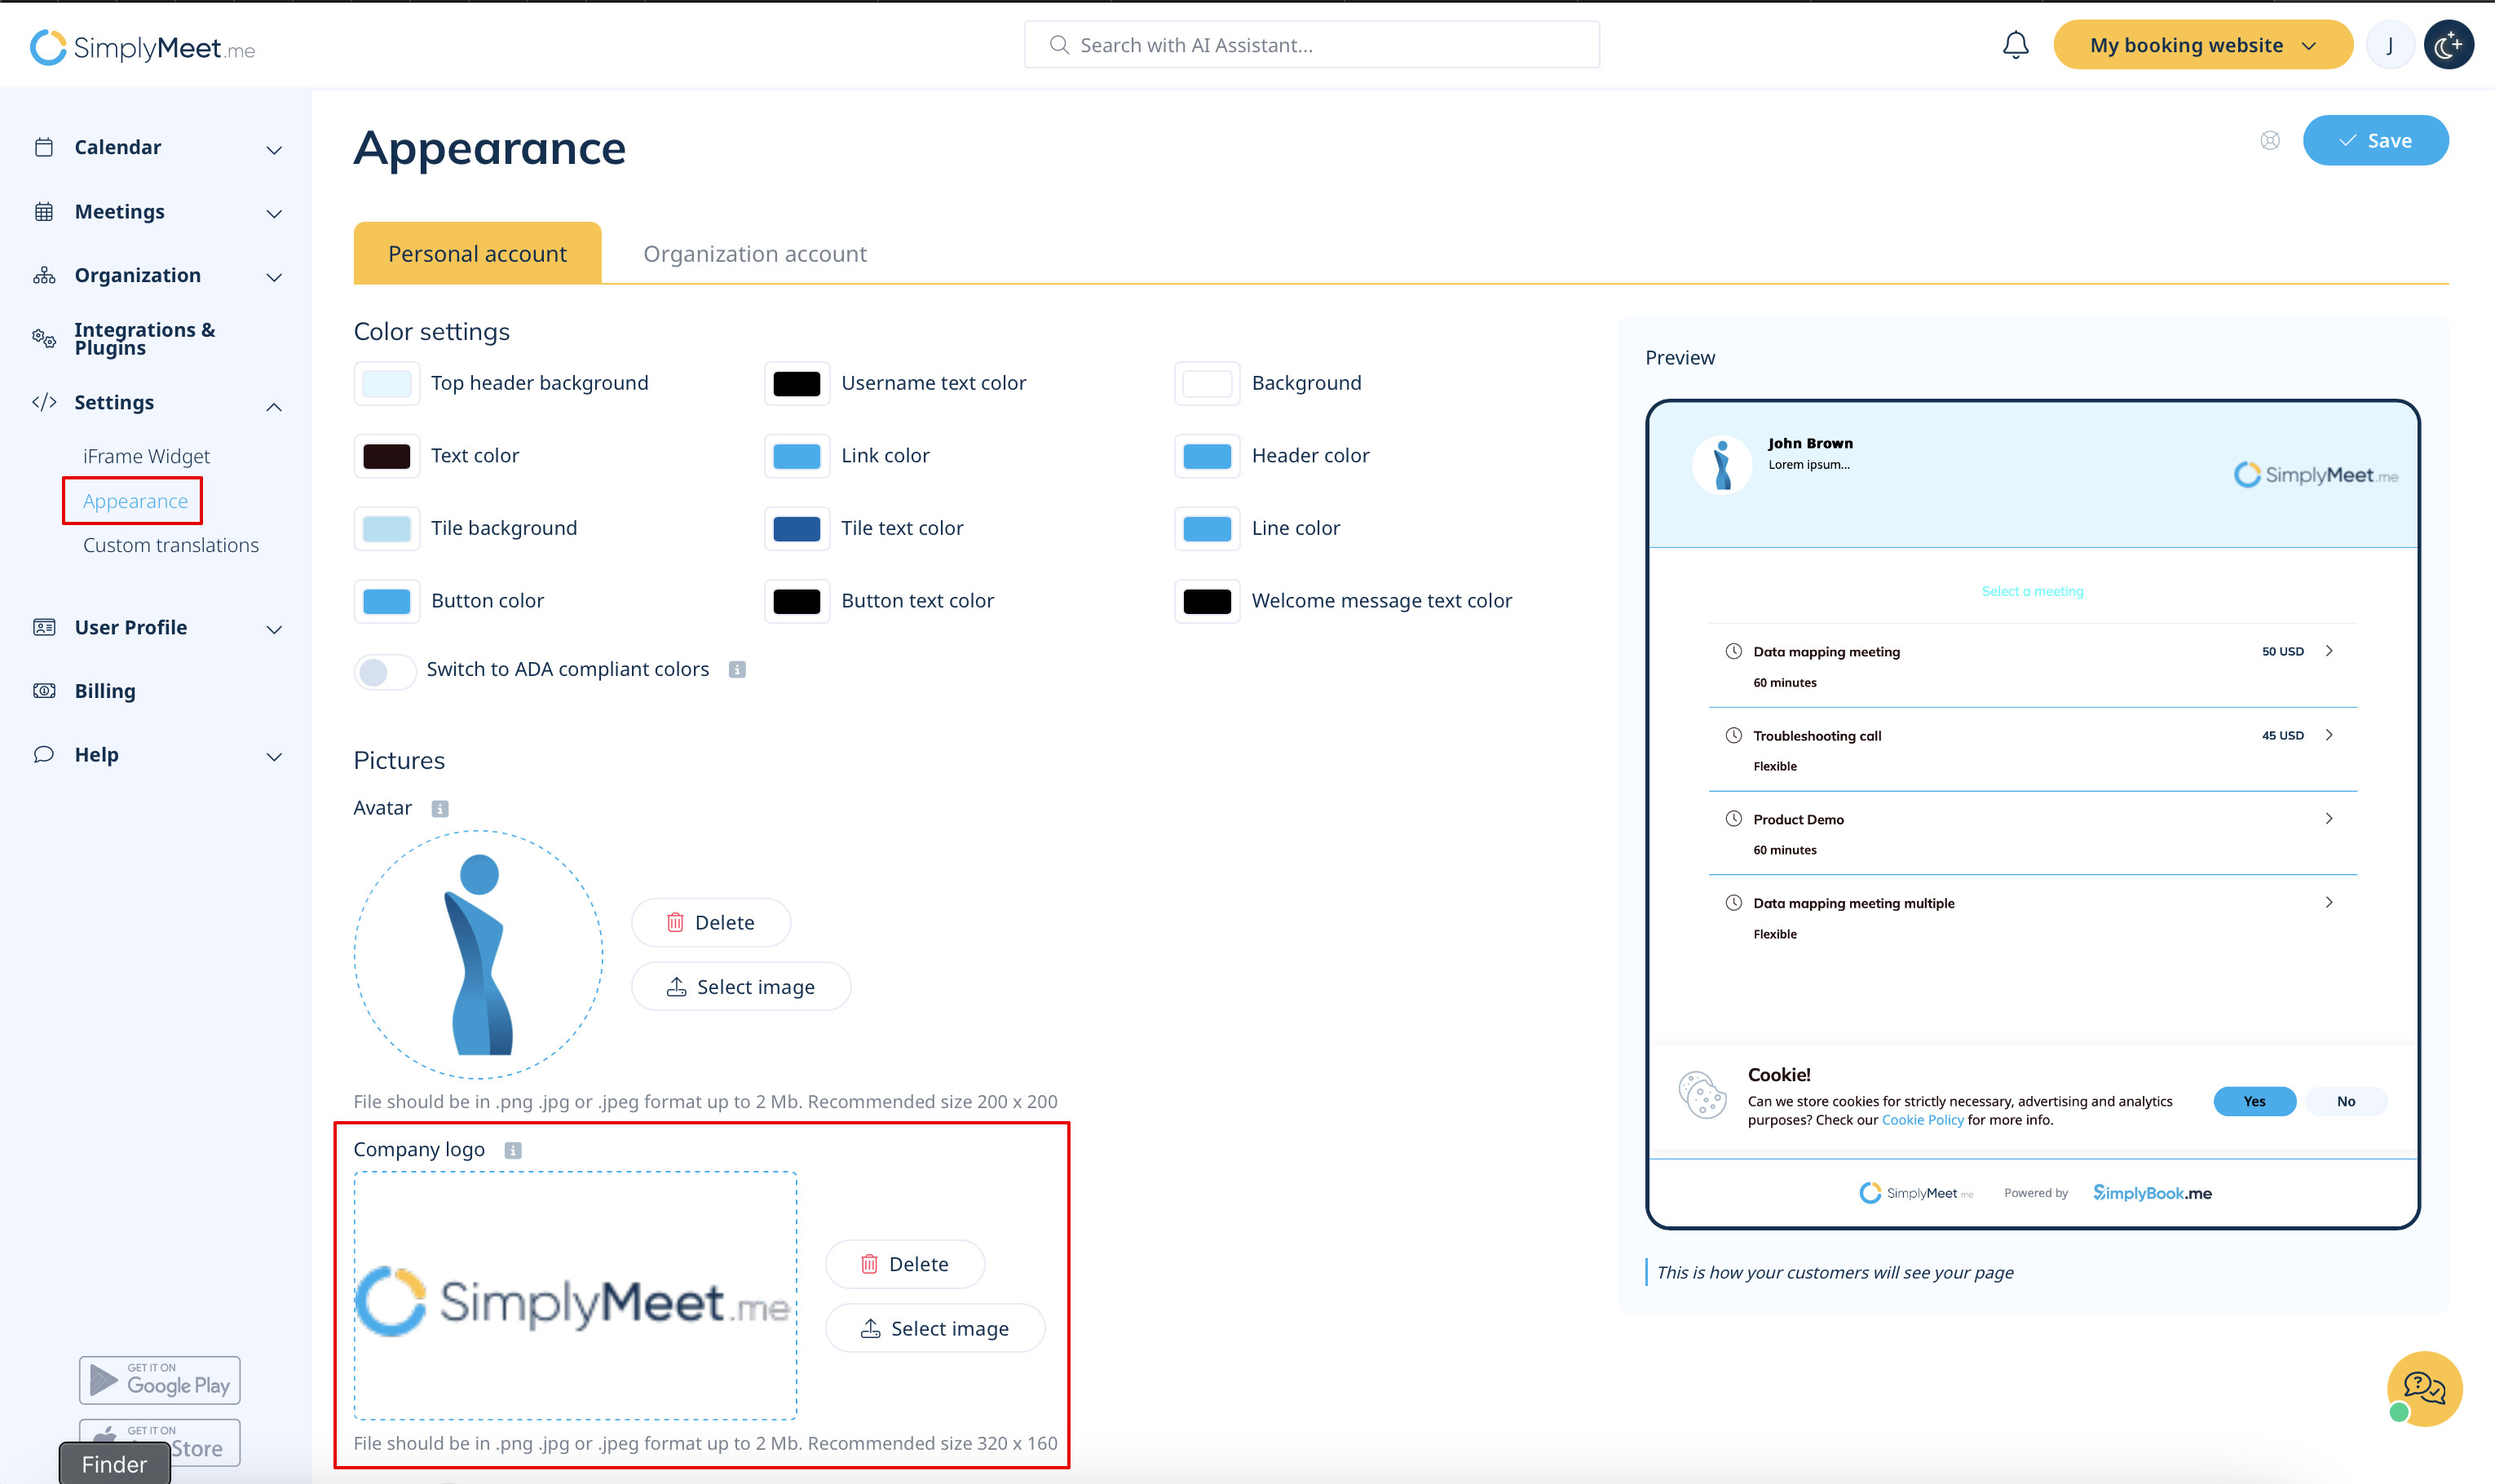Open My booking website dropdown
The image size is (2495, 1484).
2202,45
